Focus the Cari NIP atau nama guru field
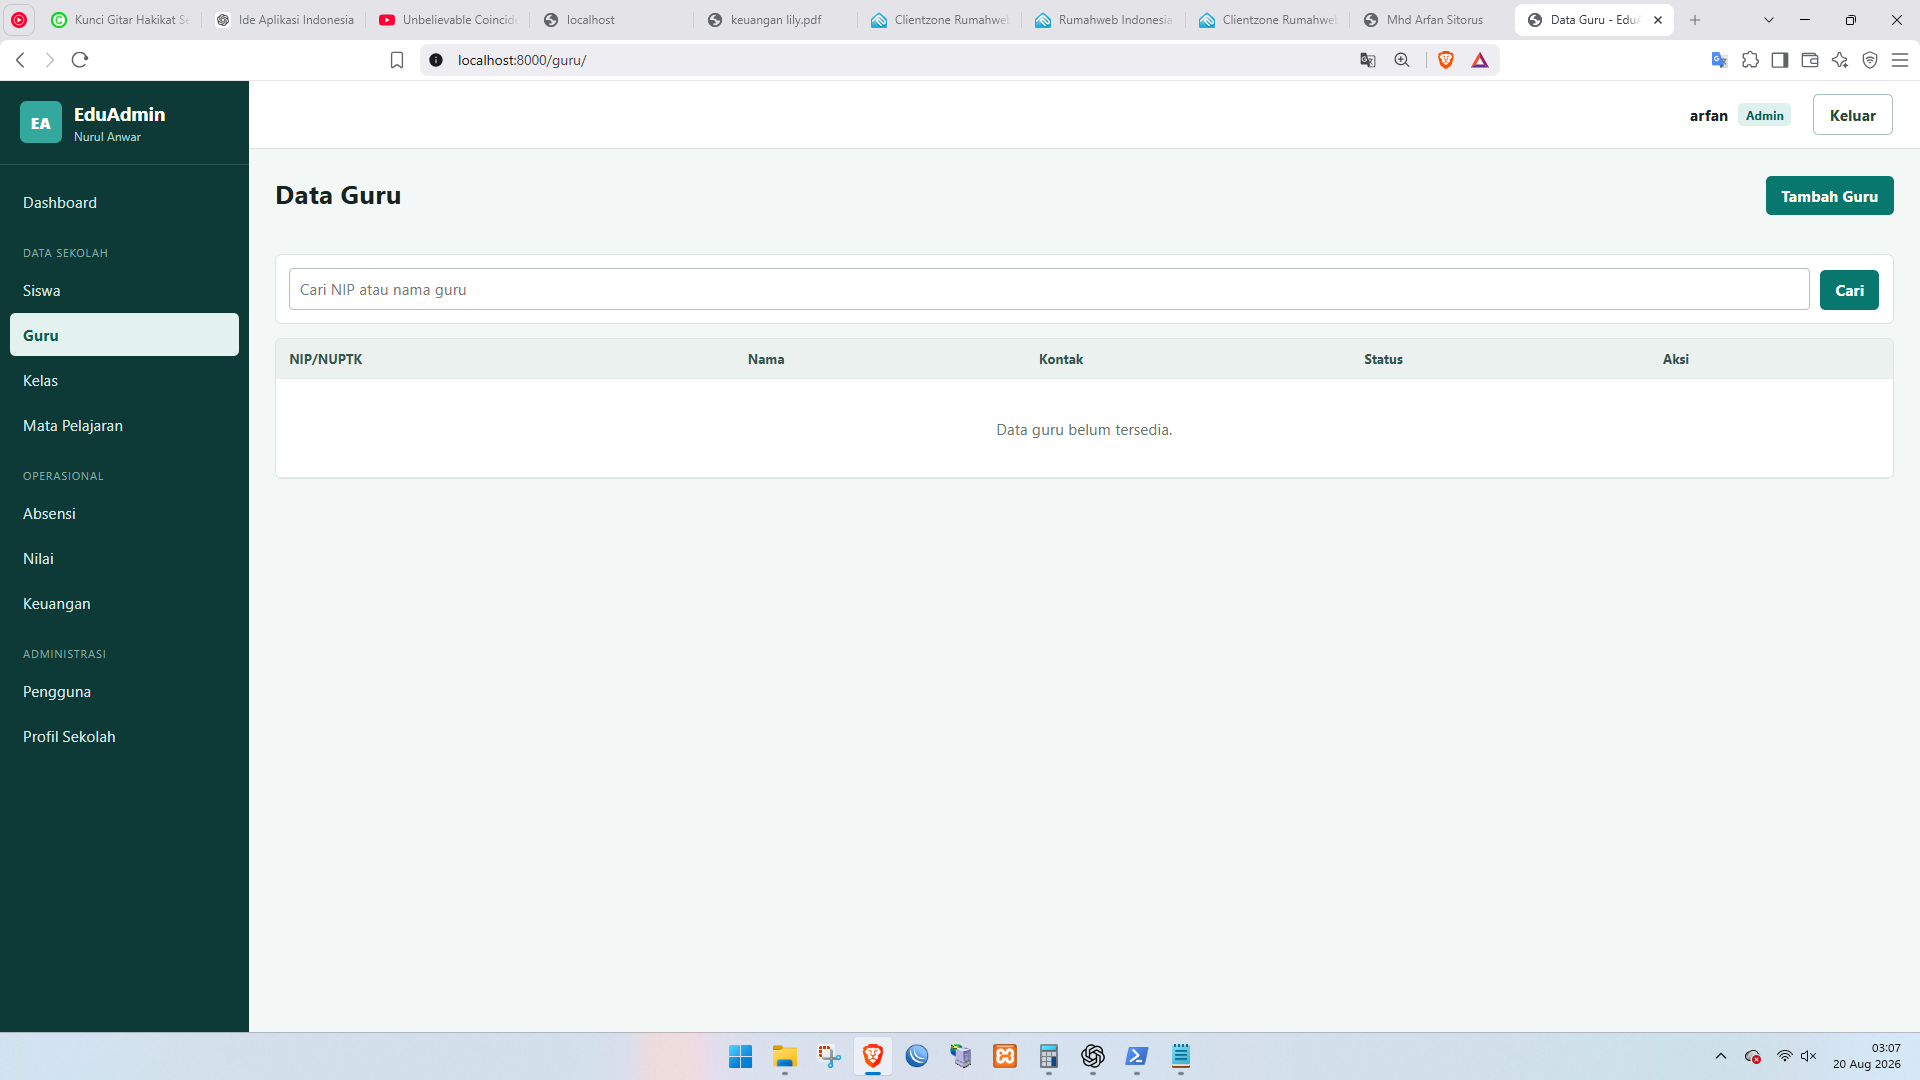The width and height of the screenshot is (1920, 1080). (x=1049, y=289)
